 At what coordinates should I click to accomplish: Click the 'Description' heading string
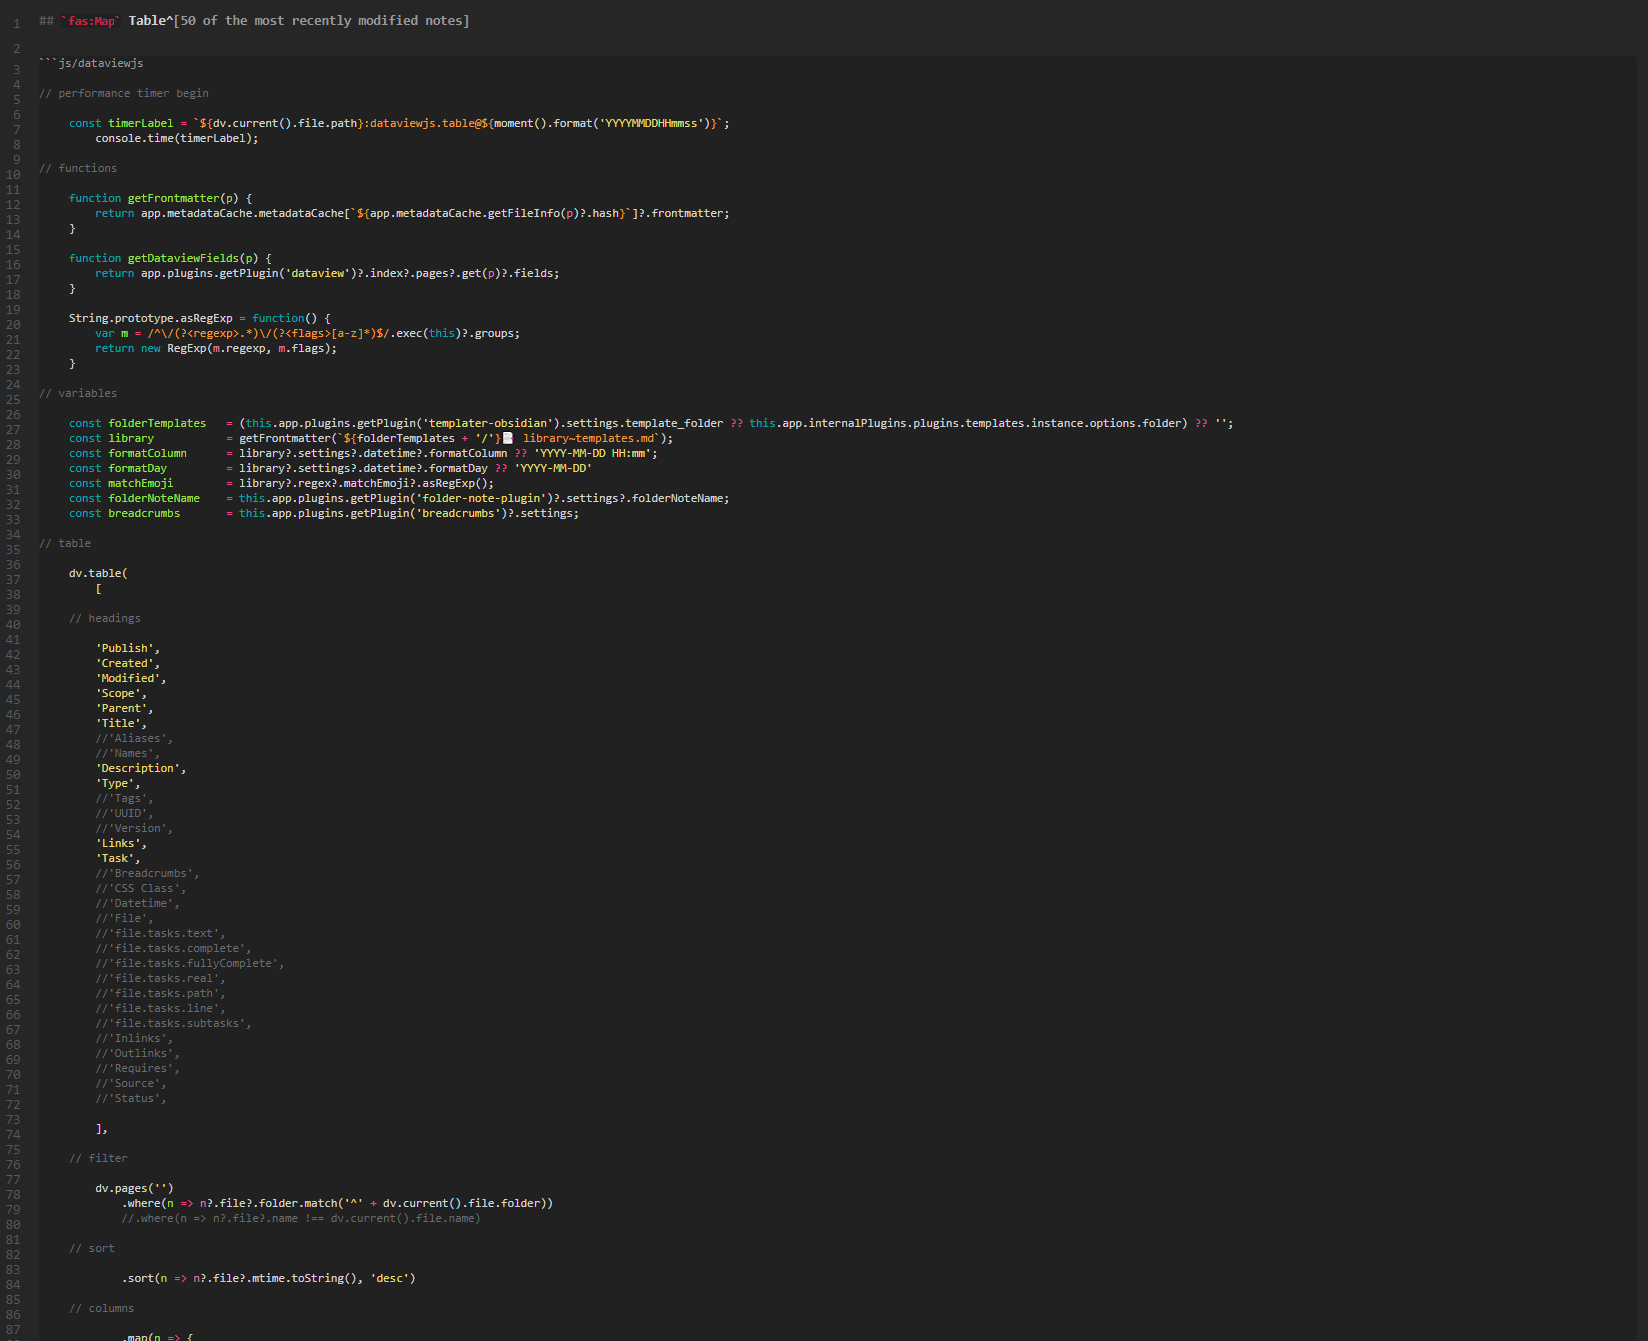(x=138, y=768)
